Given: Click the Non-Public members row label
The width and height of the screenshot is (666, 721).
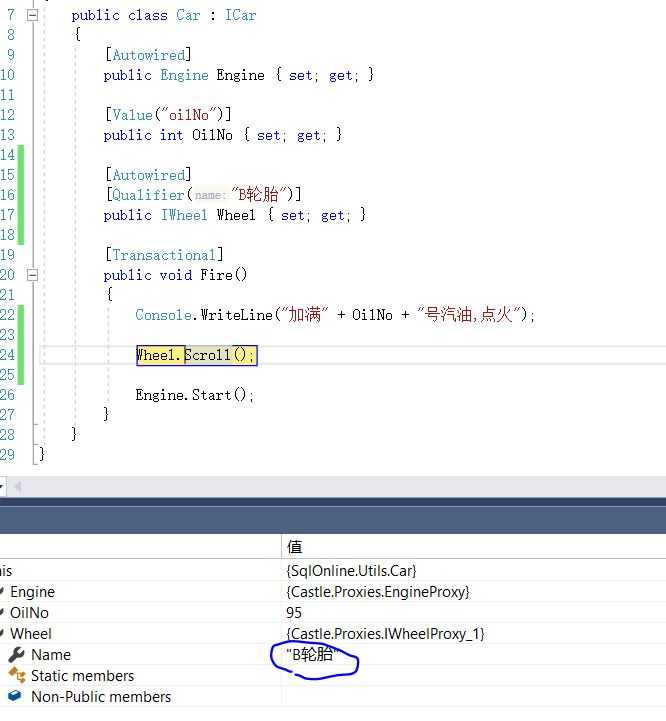Looking at the screenshot, I should (x=101, y=697).
